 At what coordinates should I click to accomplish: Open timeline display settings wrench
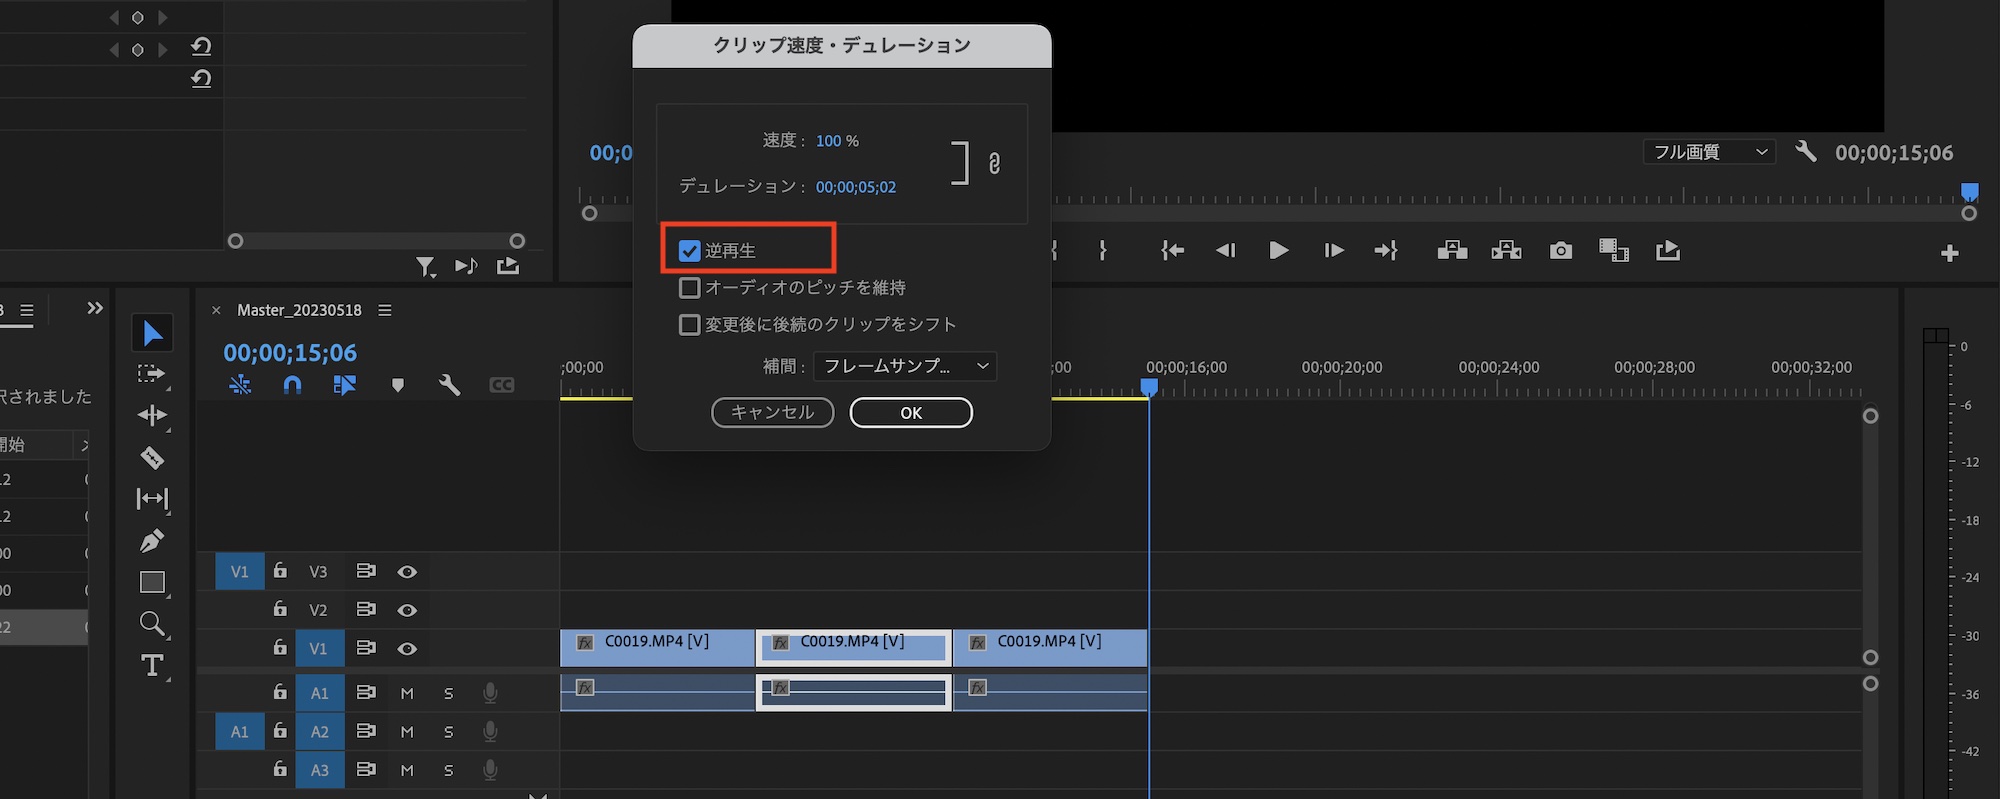[x=449, y=385]
